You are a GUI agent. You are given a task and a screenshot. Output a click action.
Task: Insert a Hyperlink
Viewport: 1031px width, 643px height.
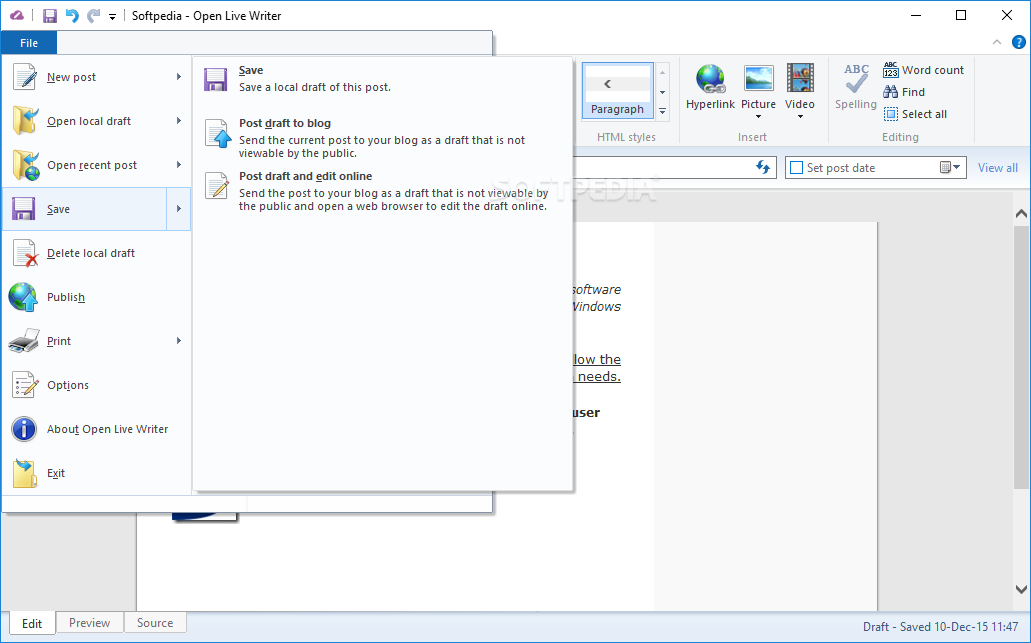tap(710, 87)
